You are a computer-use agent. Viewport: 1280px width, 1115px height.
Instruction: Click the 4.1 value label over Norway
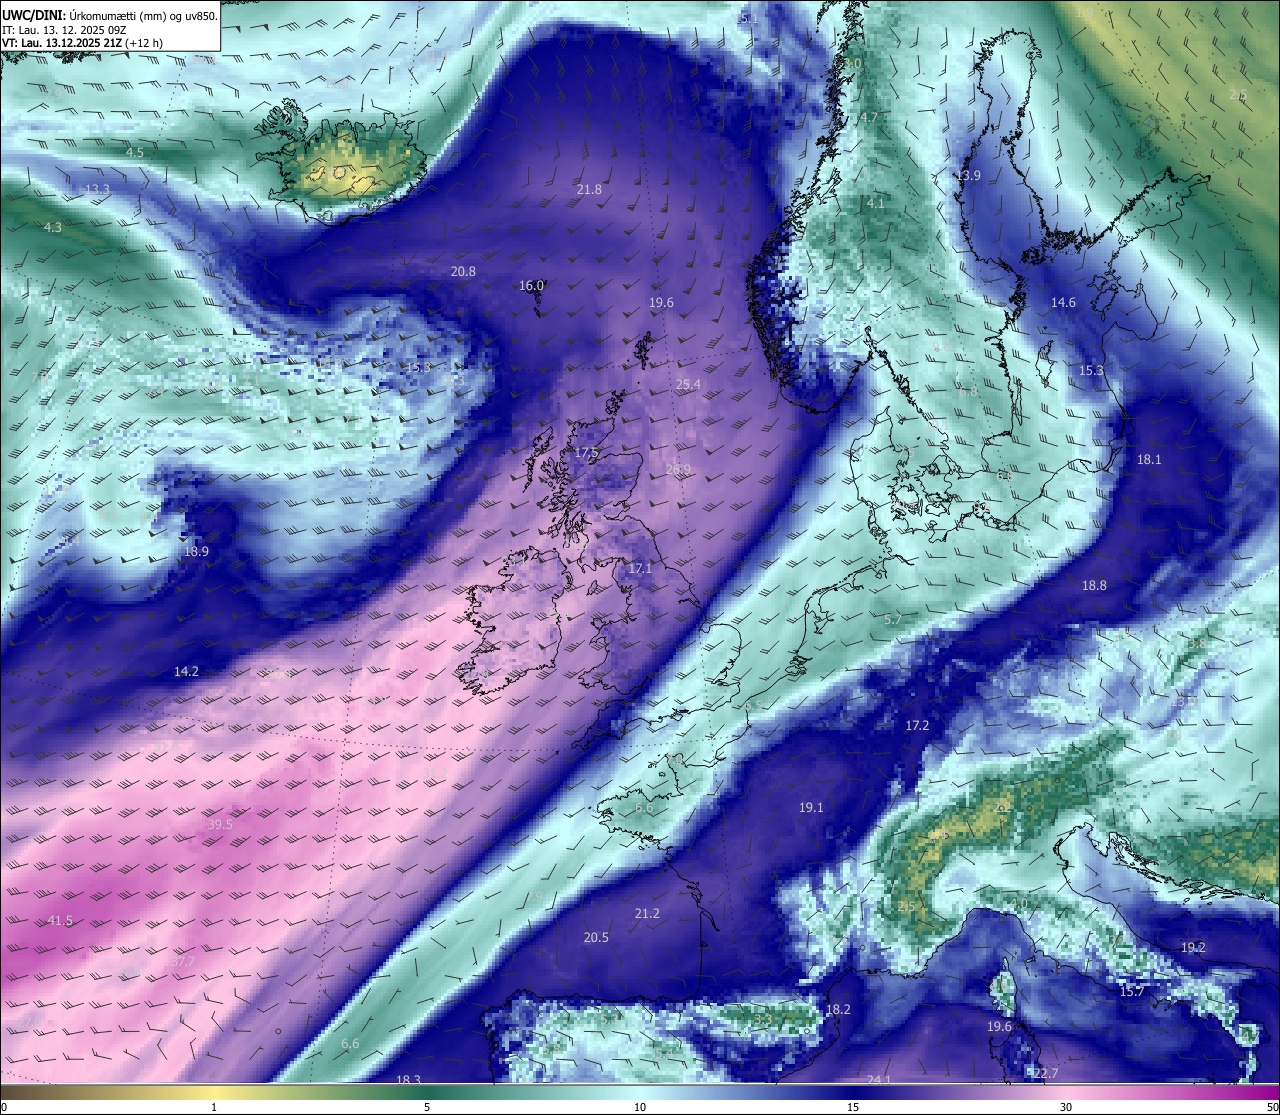[x=875, y=203]
